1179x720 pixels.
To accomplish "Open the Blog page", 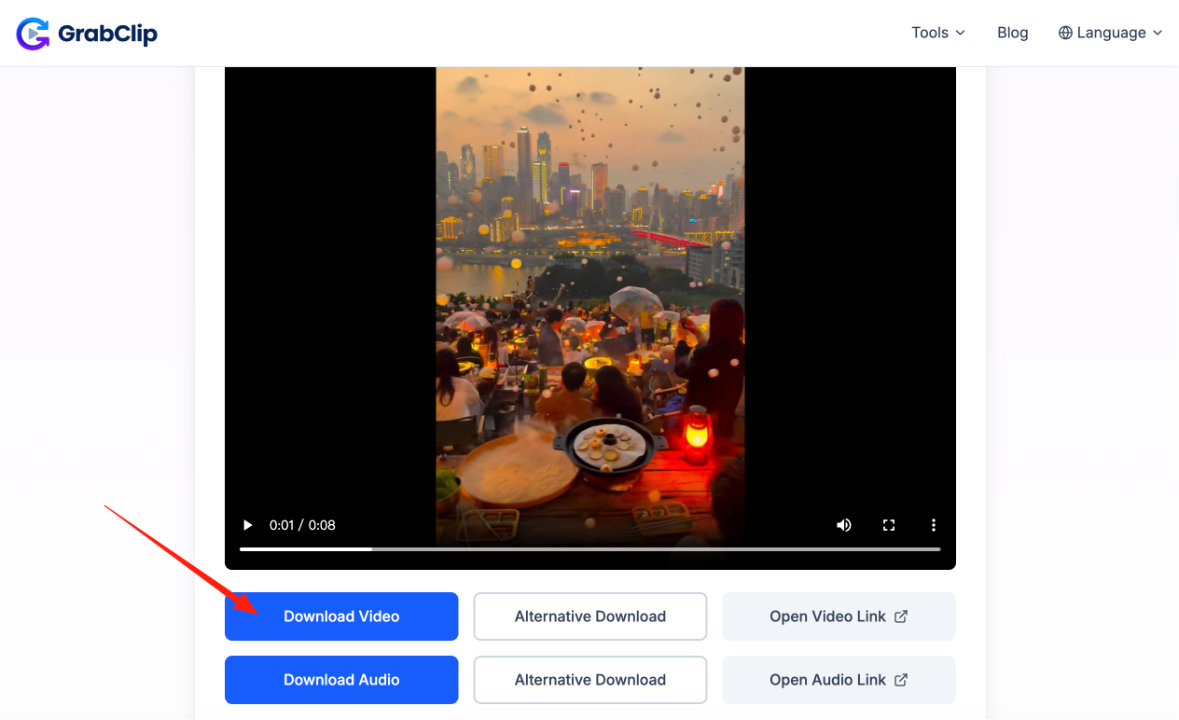I will [1012, 33].
